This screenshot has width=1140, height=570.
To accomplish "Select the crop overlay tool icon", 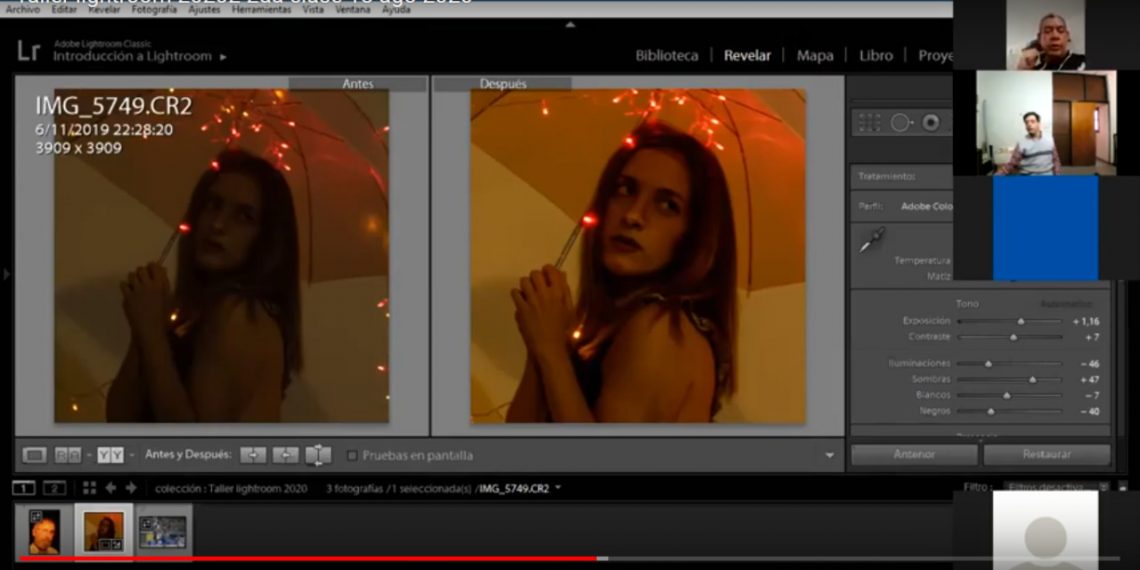I will pos(869,122).
